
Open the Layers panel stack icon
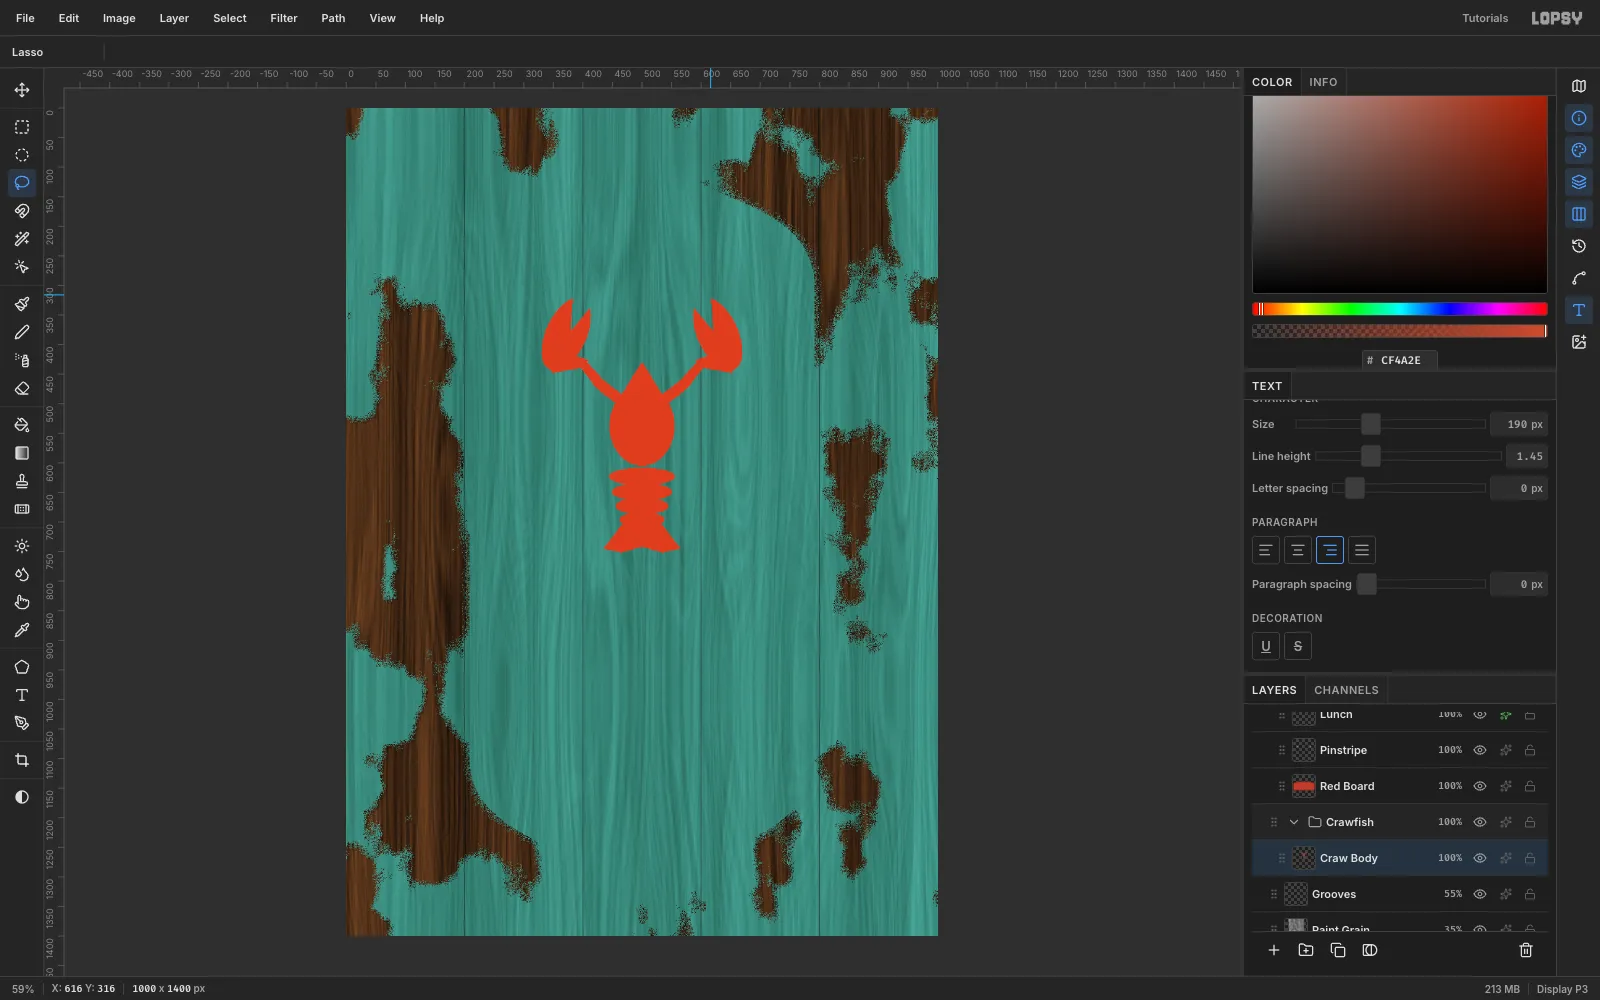[1579, 182]
